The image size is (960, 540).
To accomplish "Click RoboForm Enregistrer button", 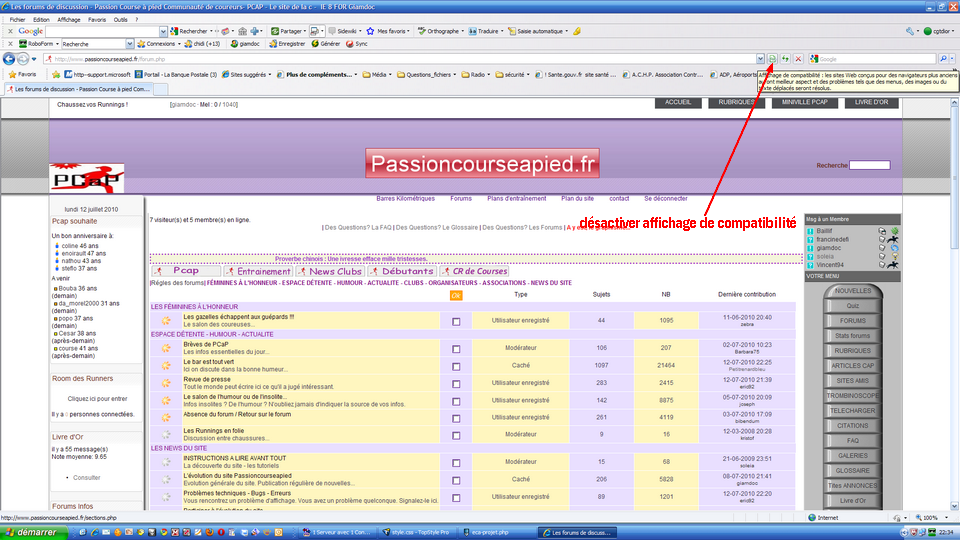I will 287,44.
